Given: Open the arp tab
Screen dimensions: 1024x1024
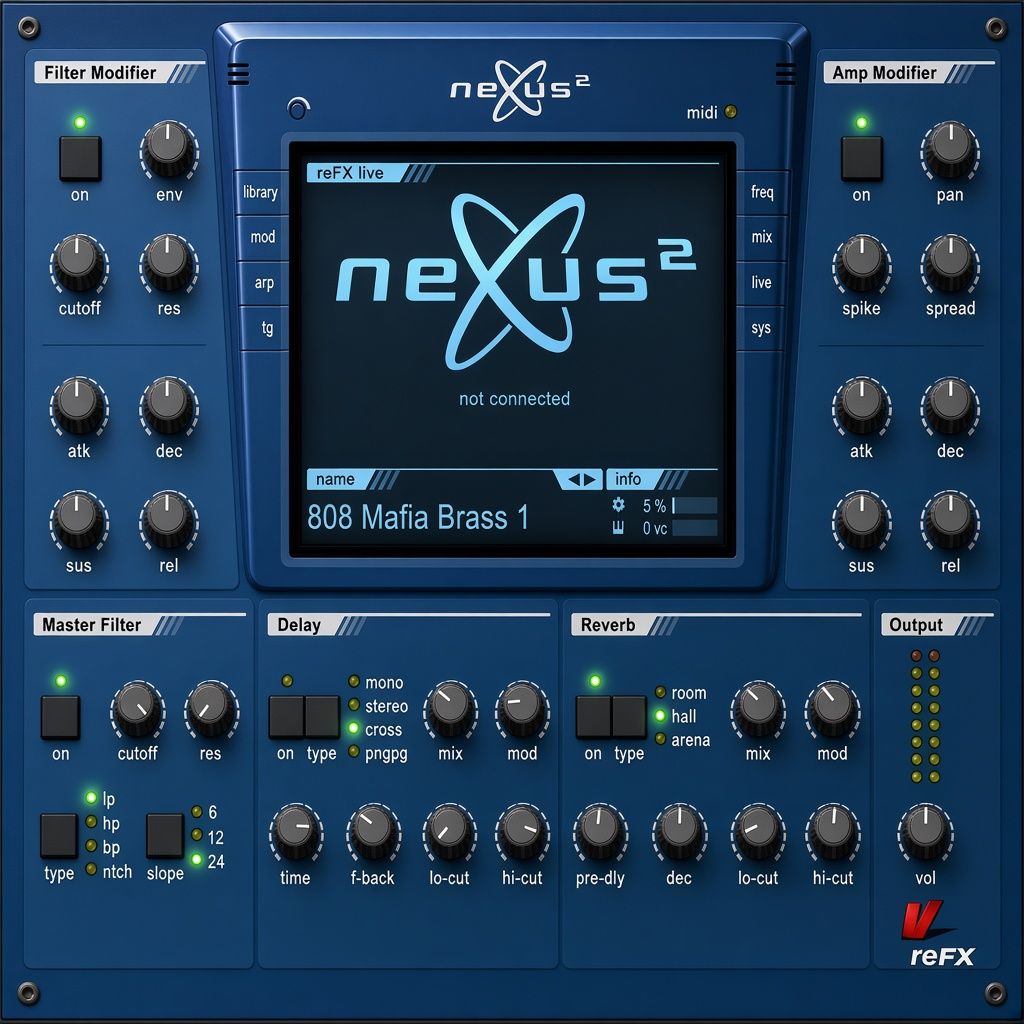Looking at the screenshot, I should (264, 283).
